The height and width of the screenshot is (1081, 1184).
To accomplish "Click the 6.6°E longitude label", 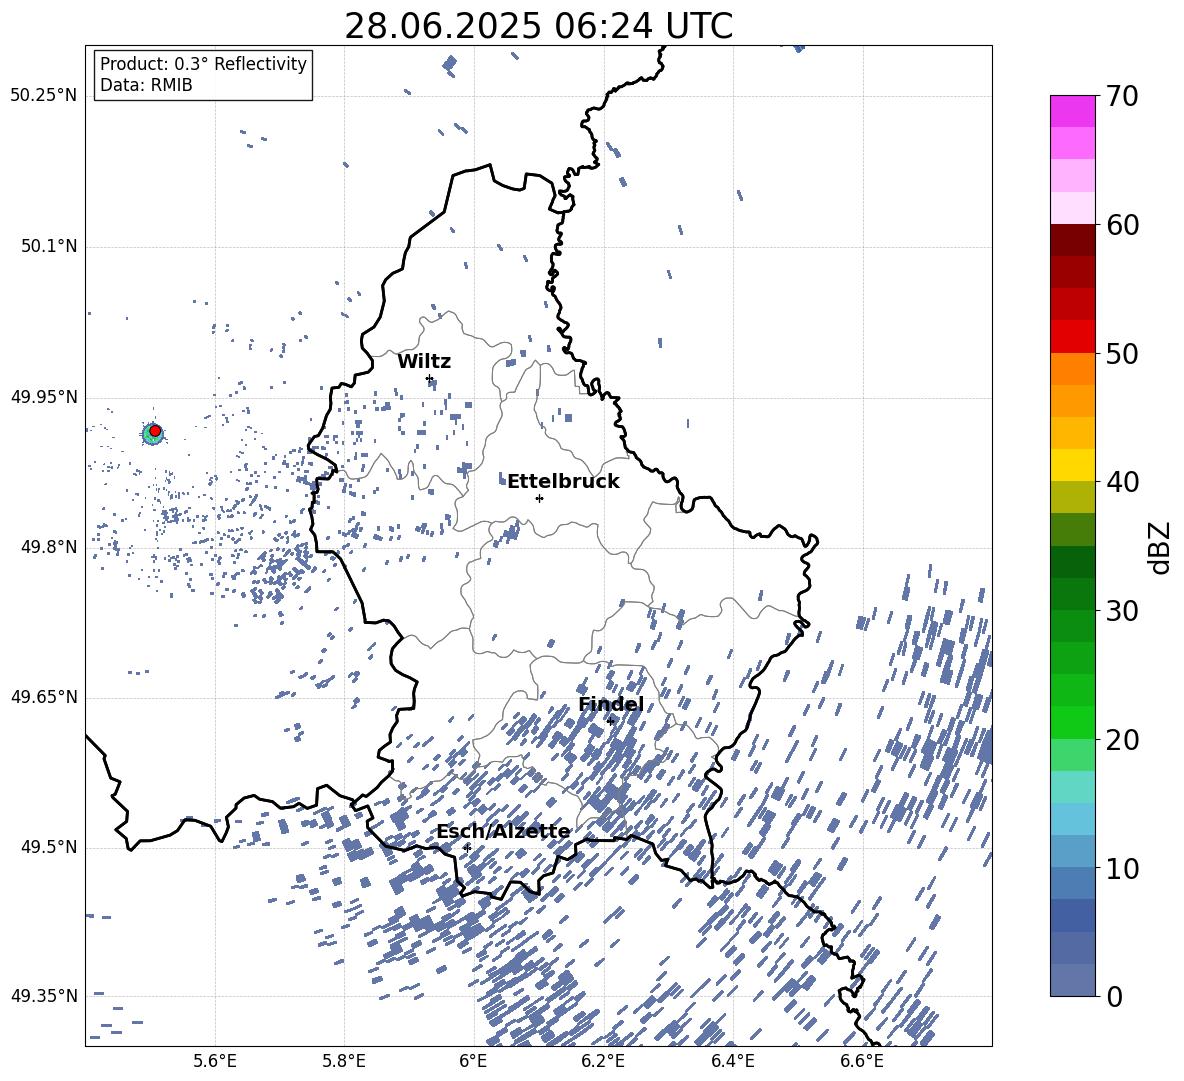I will click(x=862, y=1062).
